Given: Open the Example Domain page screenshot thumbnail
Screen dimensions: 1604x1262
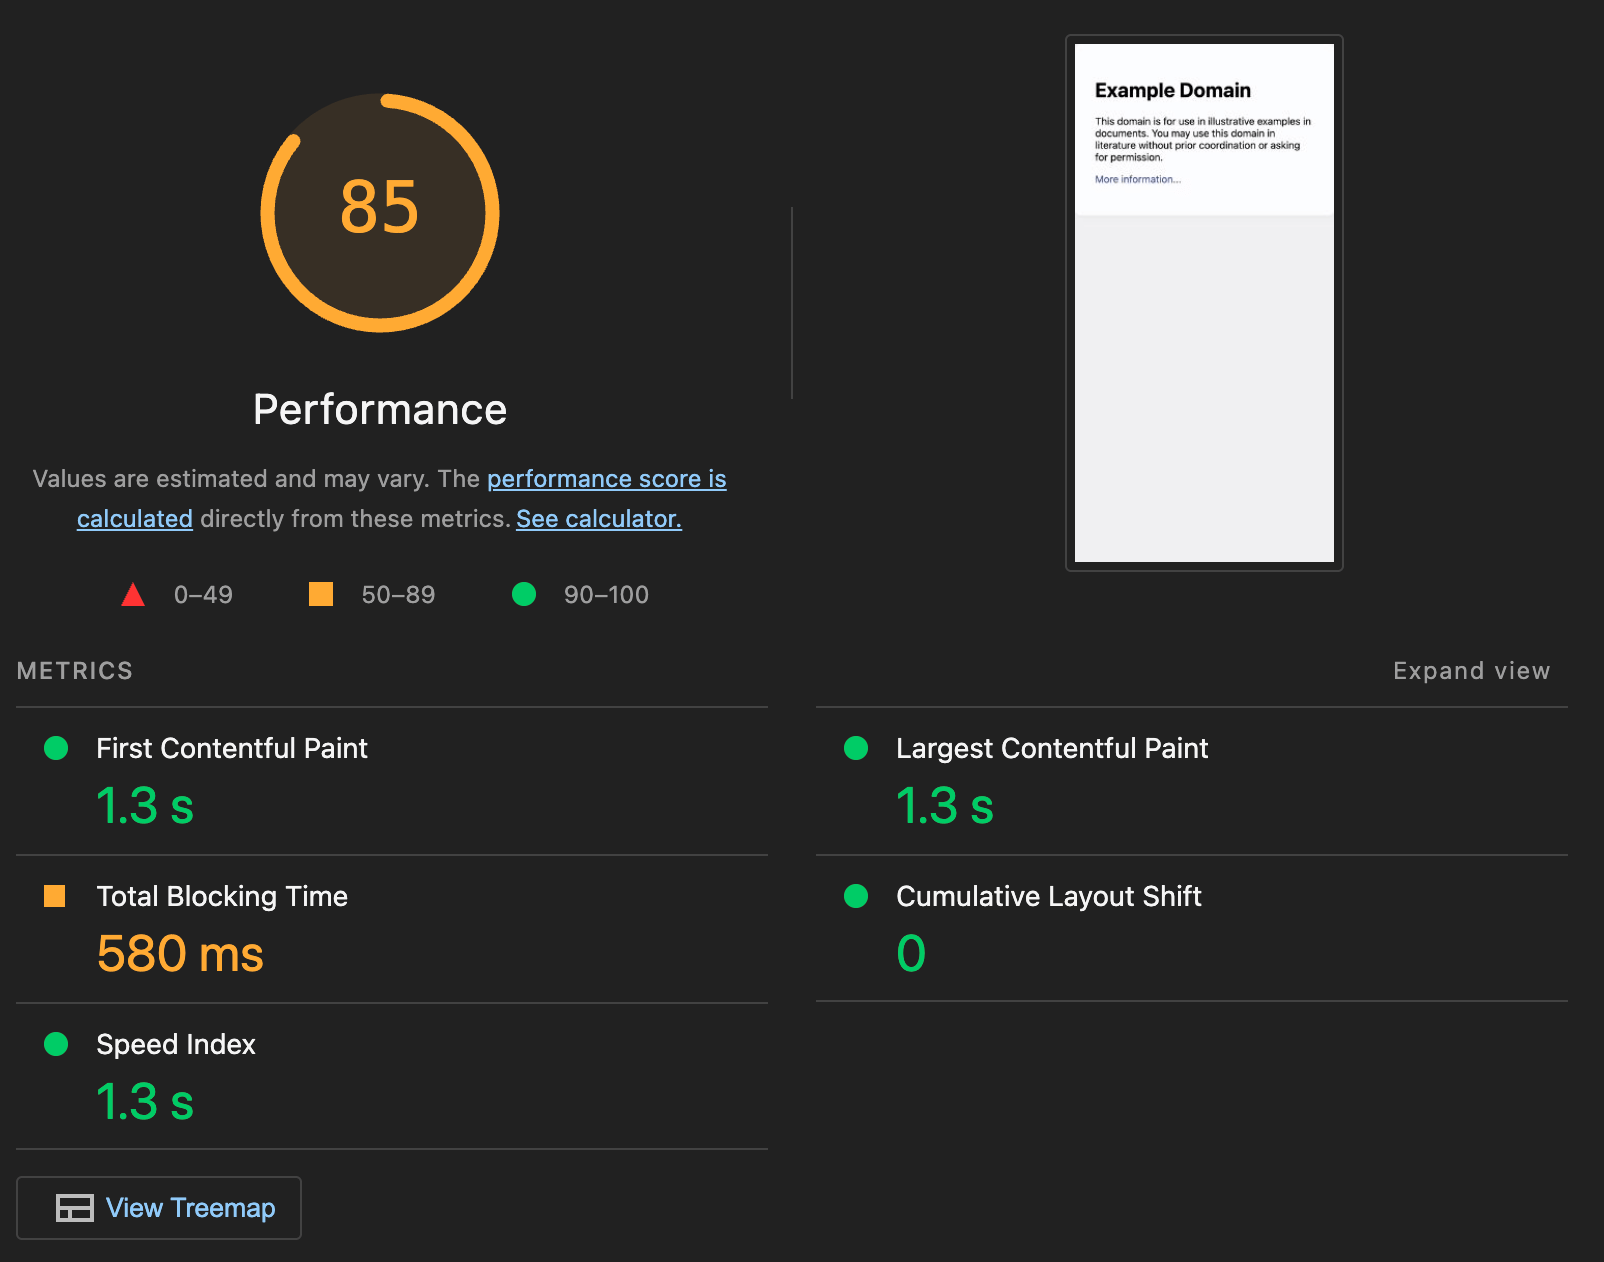Looking at the screenshot, I should click(x=1204, y=302).
